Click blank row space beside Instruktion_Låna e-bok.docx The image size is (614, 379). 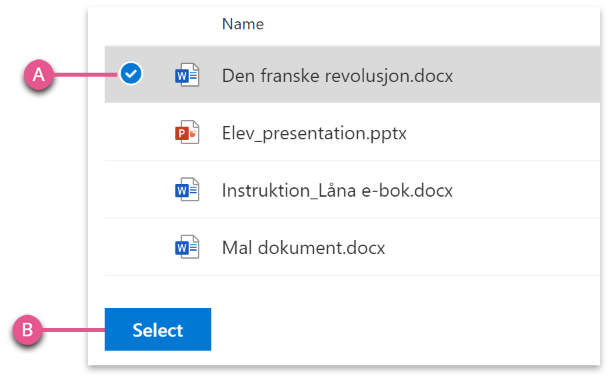[527, 190]
